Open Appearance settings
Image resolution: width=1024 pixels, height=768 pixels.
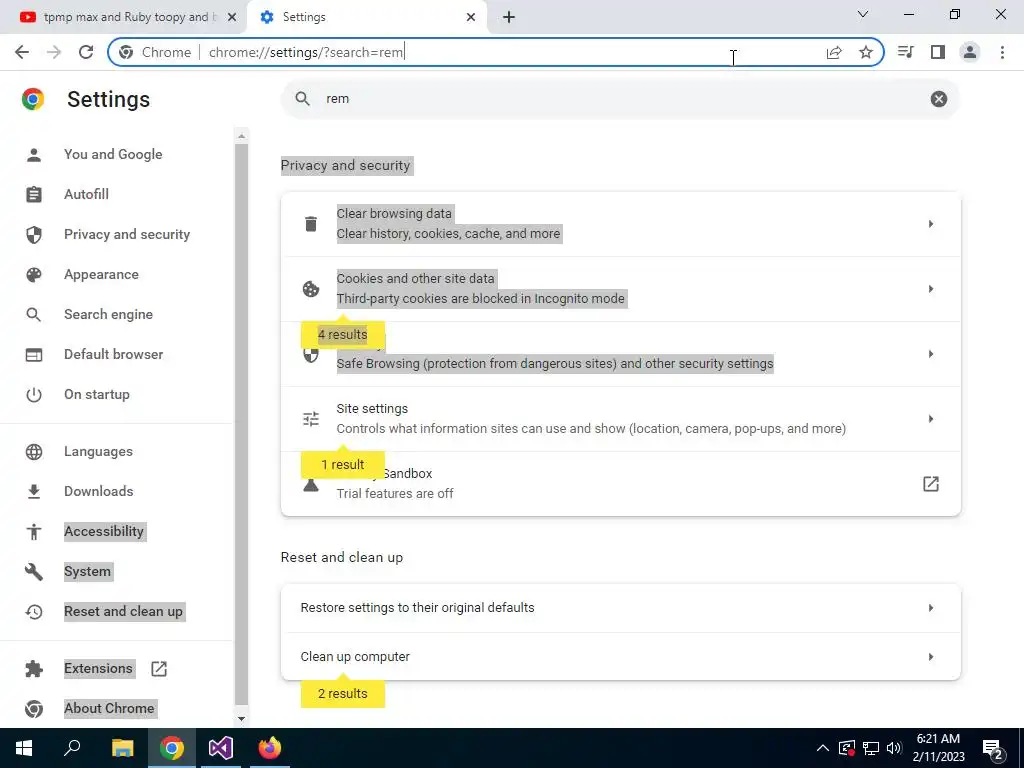(101, 274)
